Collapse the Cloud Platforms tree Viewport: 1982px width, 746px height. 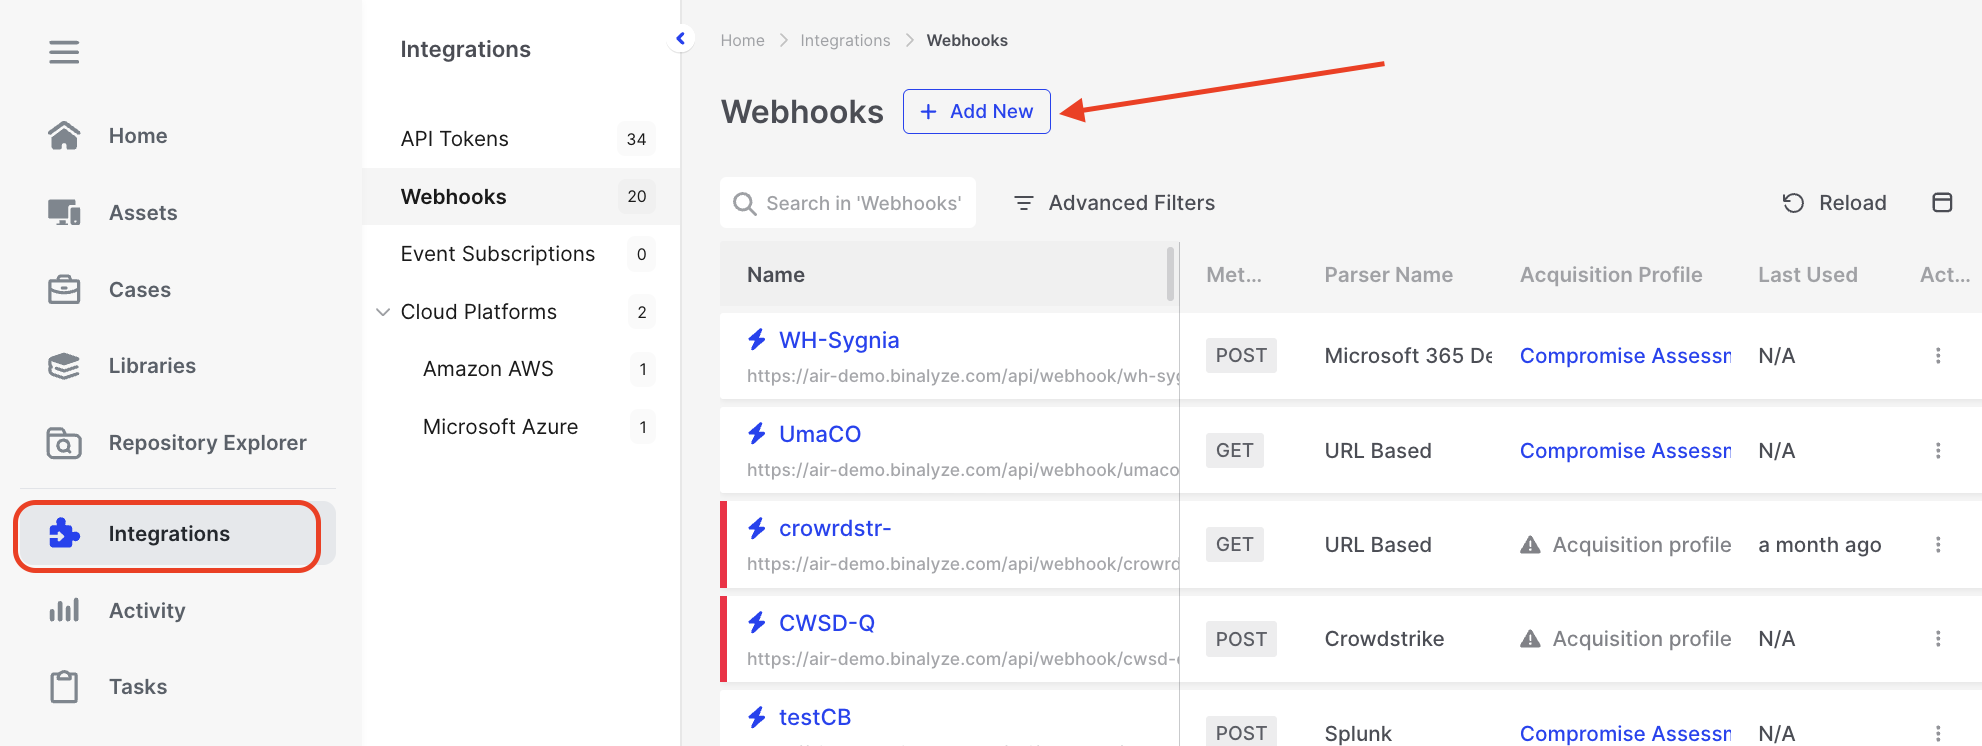tap(383, 312)
